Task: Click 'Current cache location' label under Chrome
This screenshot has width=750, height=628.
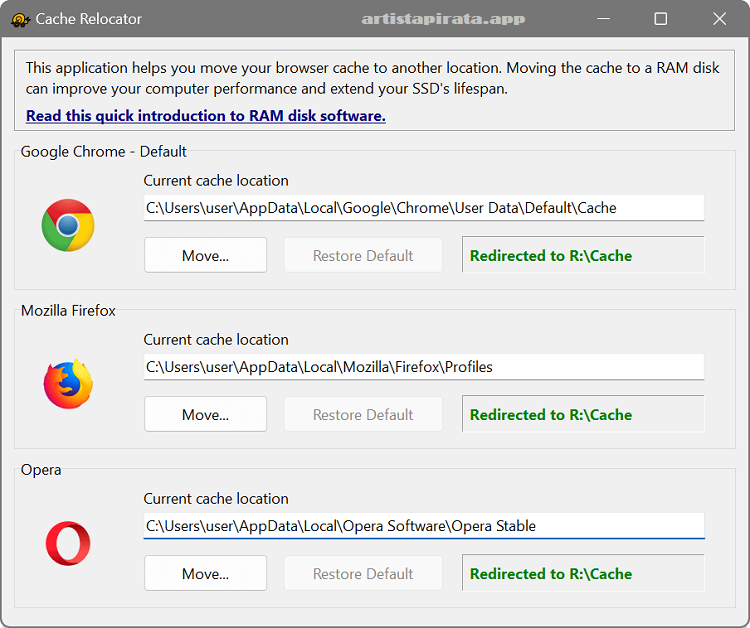Action: [216, 180]
